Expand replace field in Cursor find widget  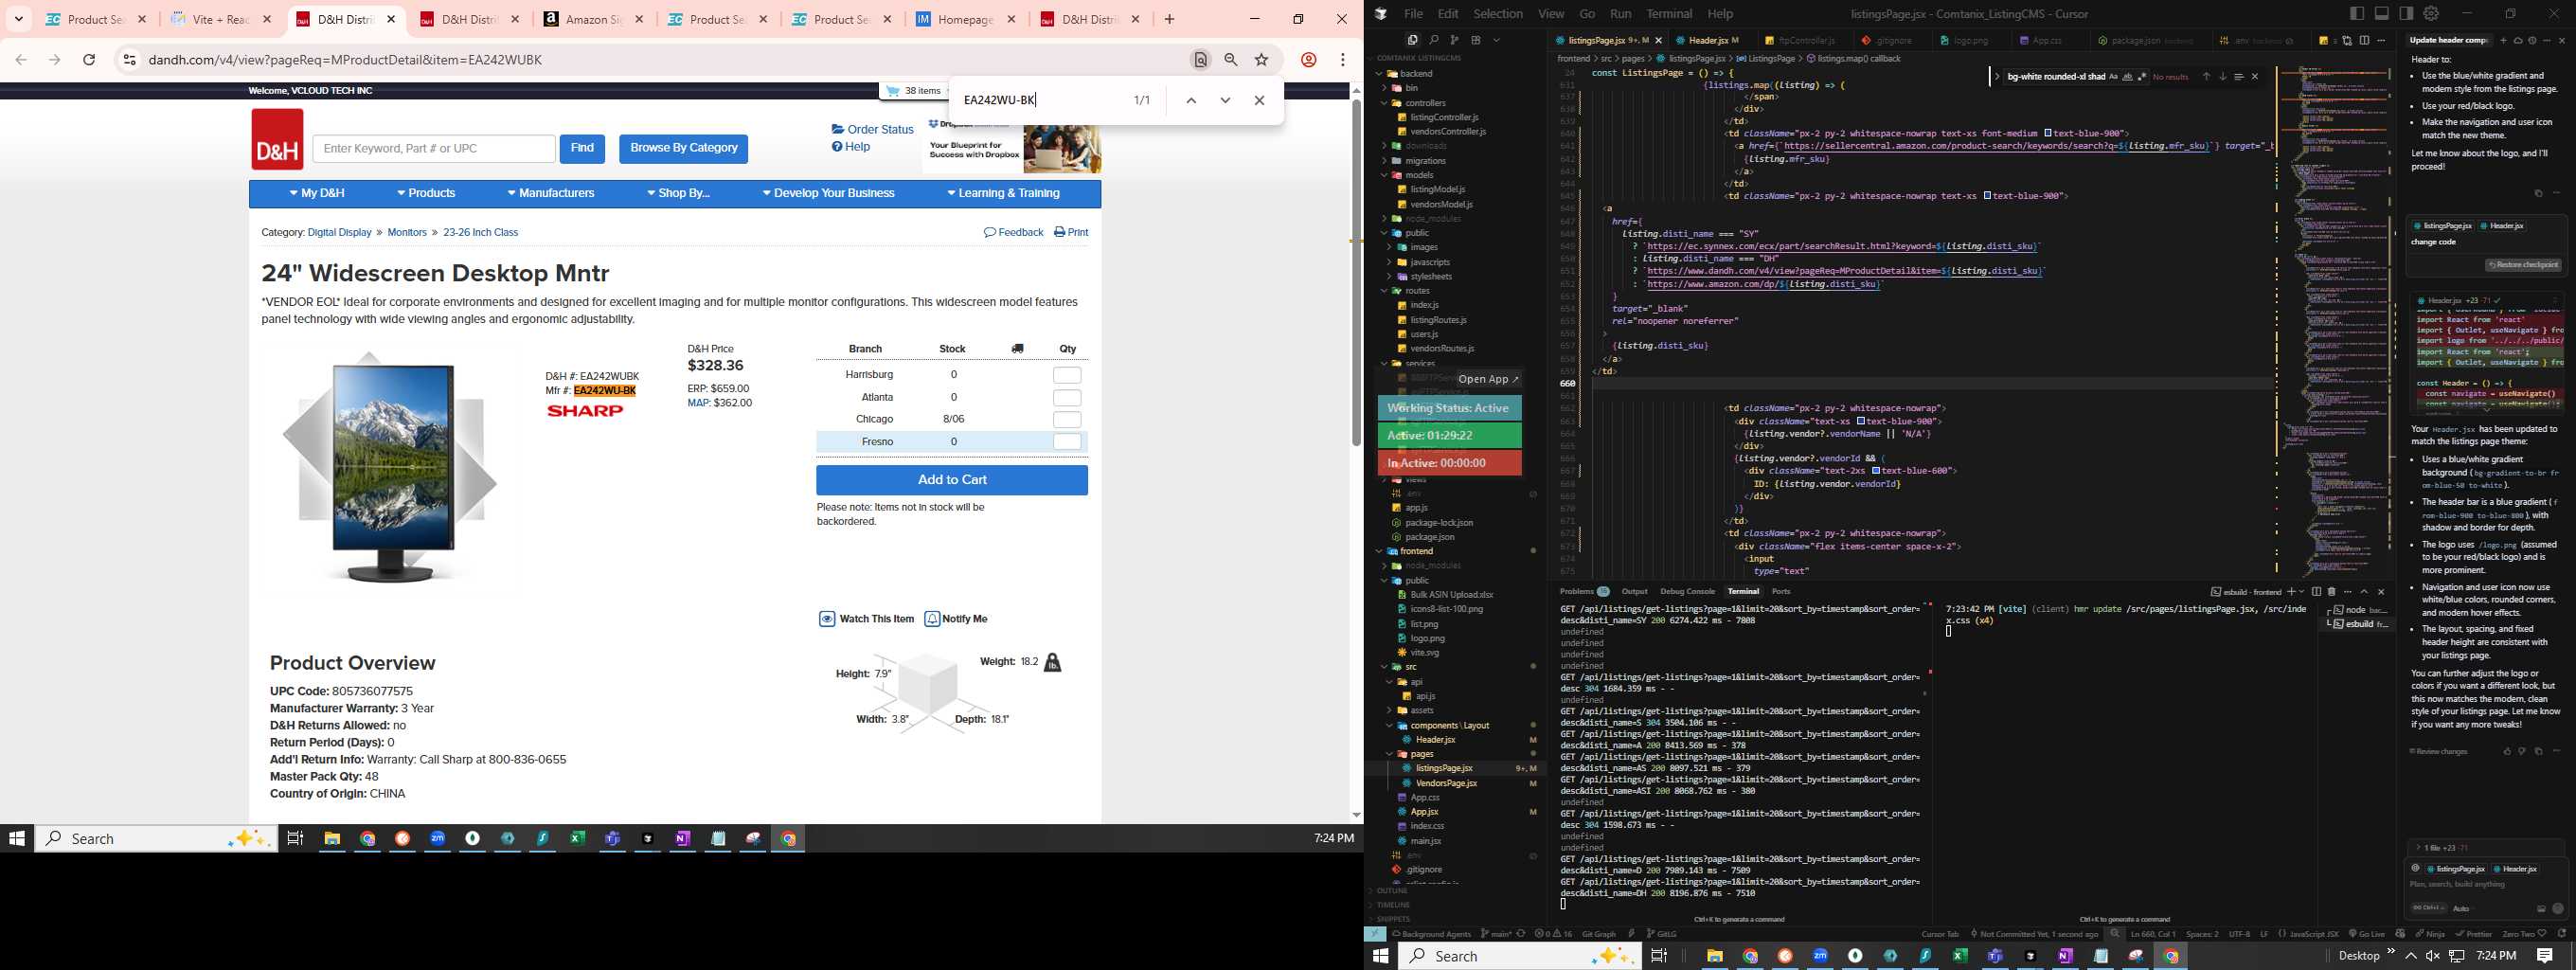[1997, 77]
